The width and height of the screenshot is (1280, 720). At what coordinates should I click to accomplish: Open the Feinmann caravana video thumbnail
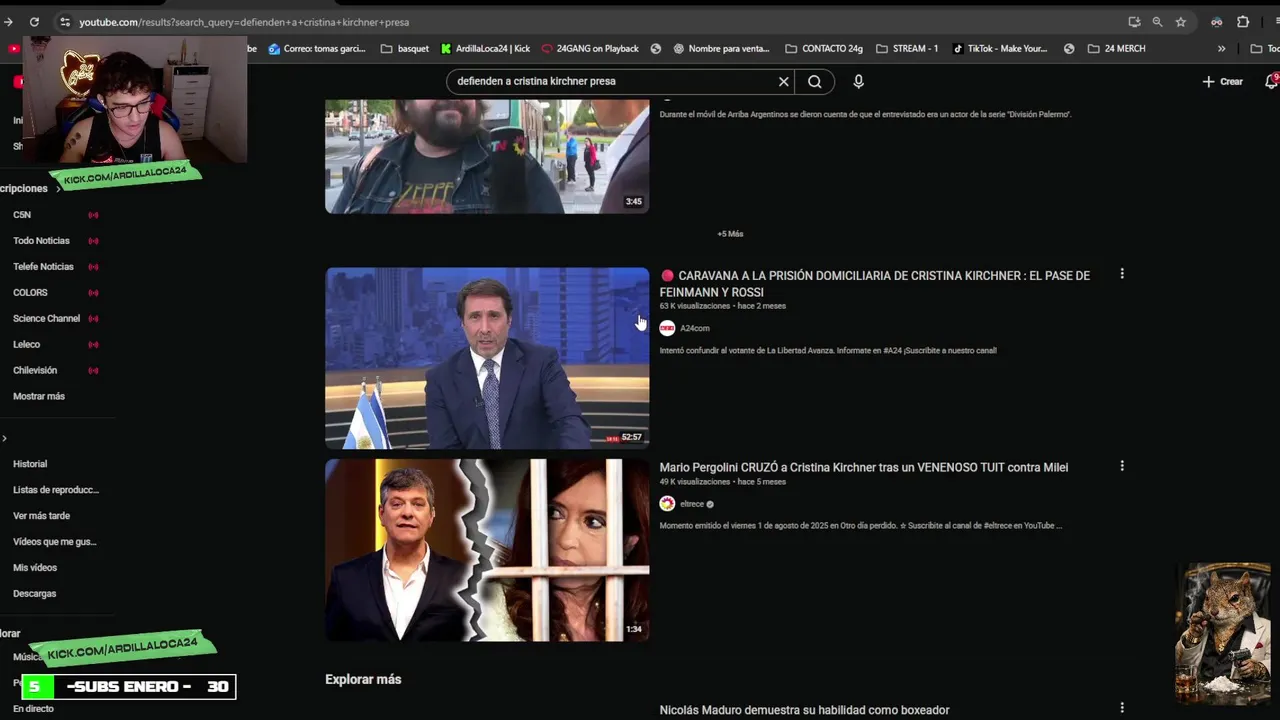pos(487,358)
